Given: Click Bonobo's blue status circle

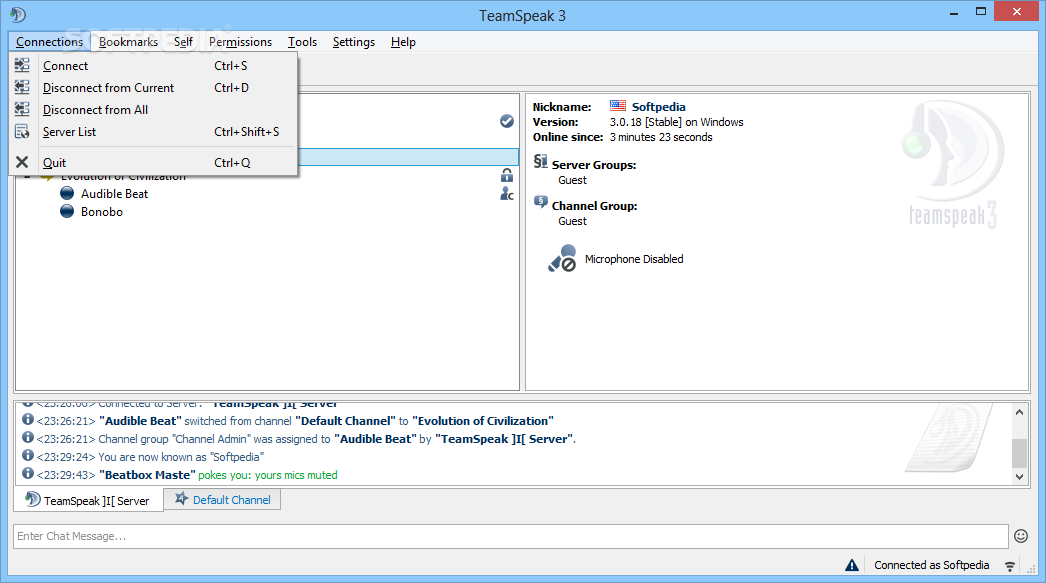Looking at the screenshot, I should [67, 211].
